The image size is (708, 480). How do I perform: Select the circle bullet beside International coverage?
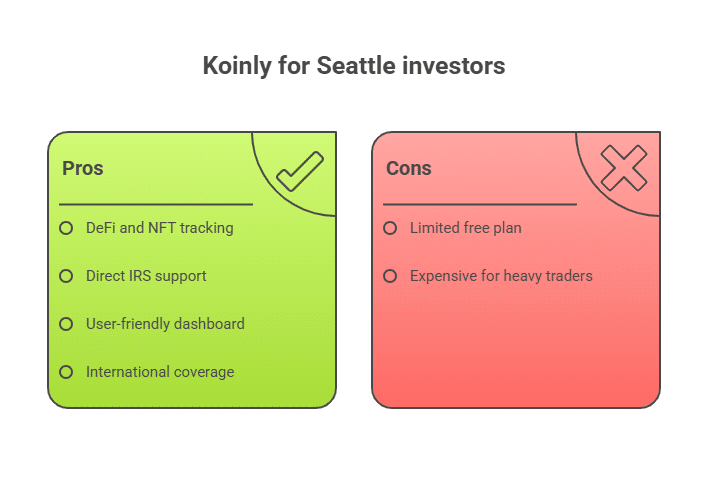coord(66,372)
